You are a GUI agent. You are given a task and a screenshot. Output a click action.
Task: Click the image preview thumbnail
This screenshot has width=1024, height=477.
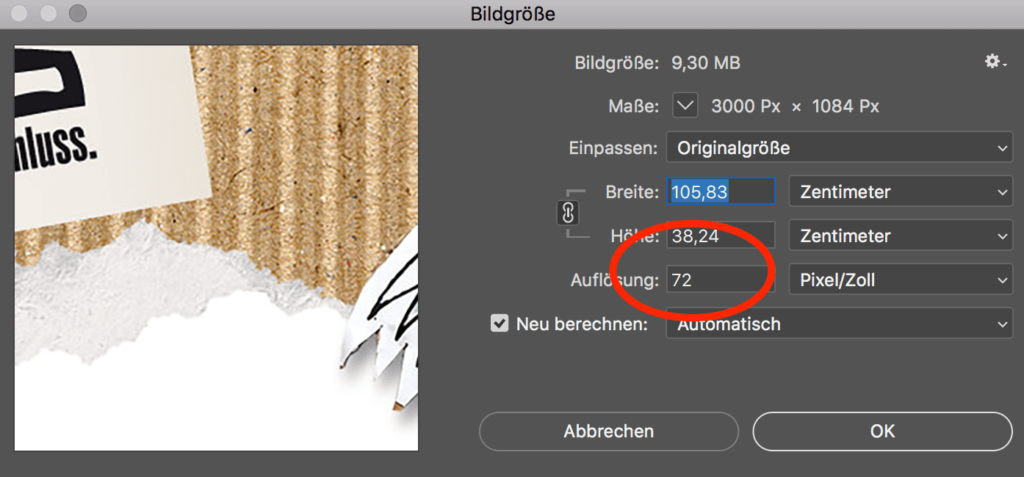(x=216, y=248)
